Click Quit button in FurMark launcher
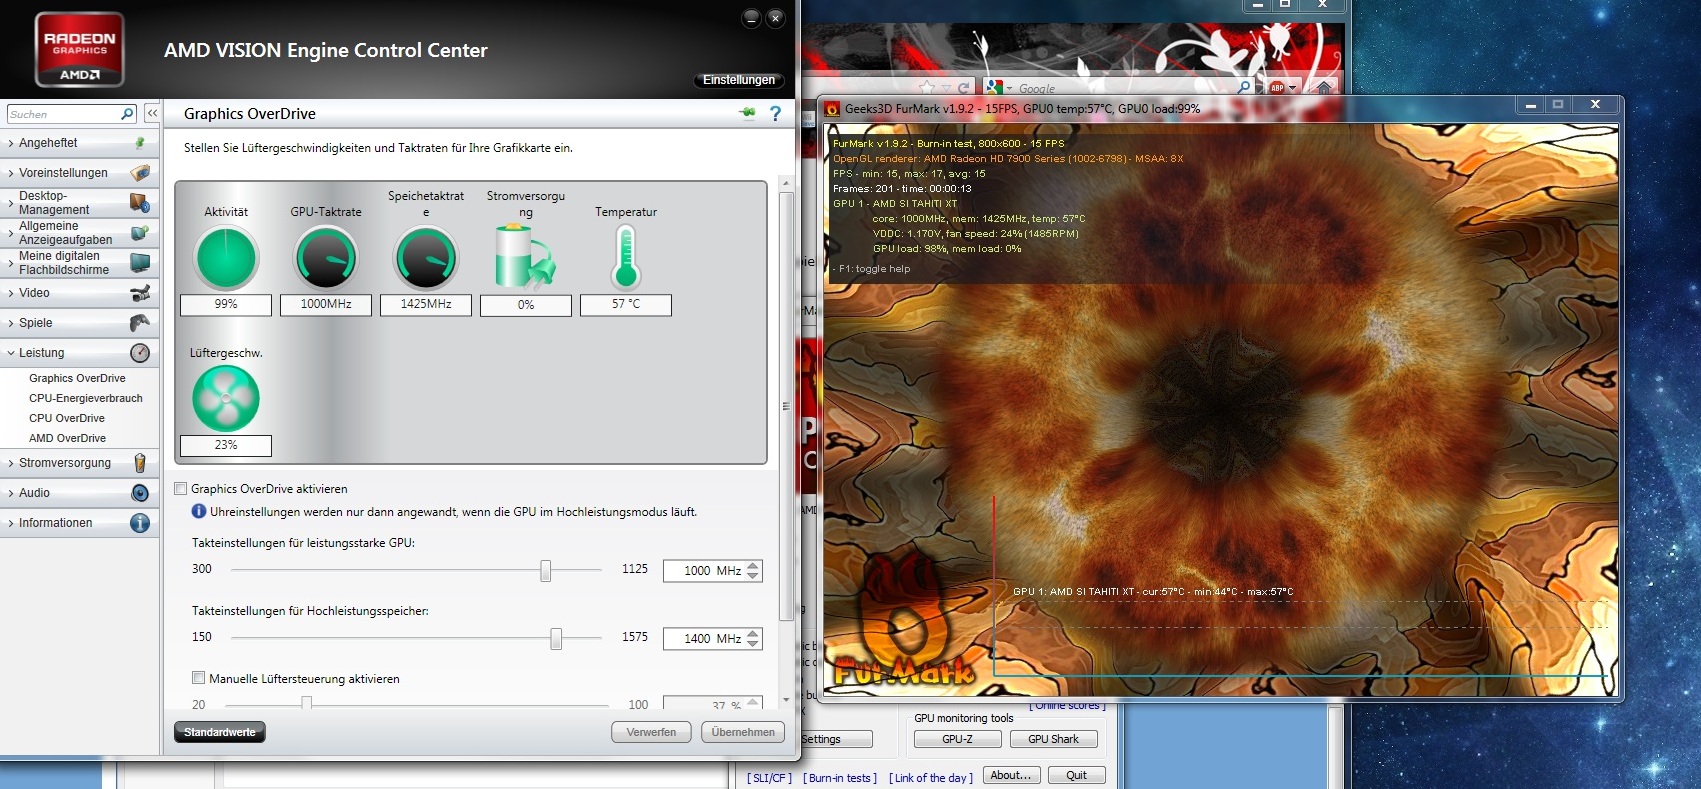This screenshot has width=1701, height=789. click(x=1076, y=775)
